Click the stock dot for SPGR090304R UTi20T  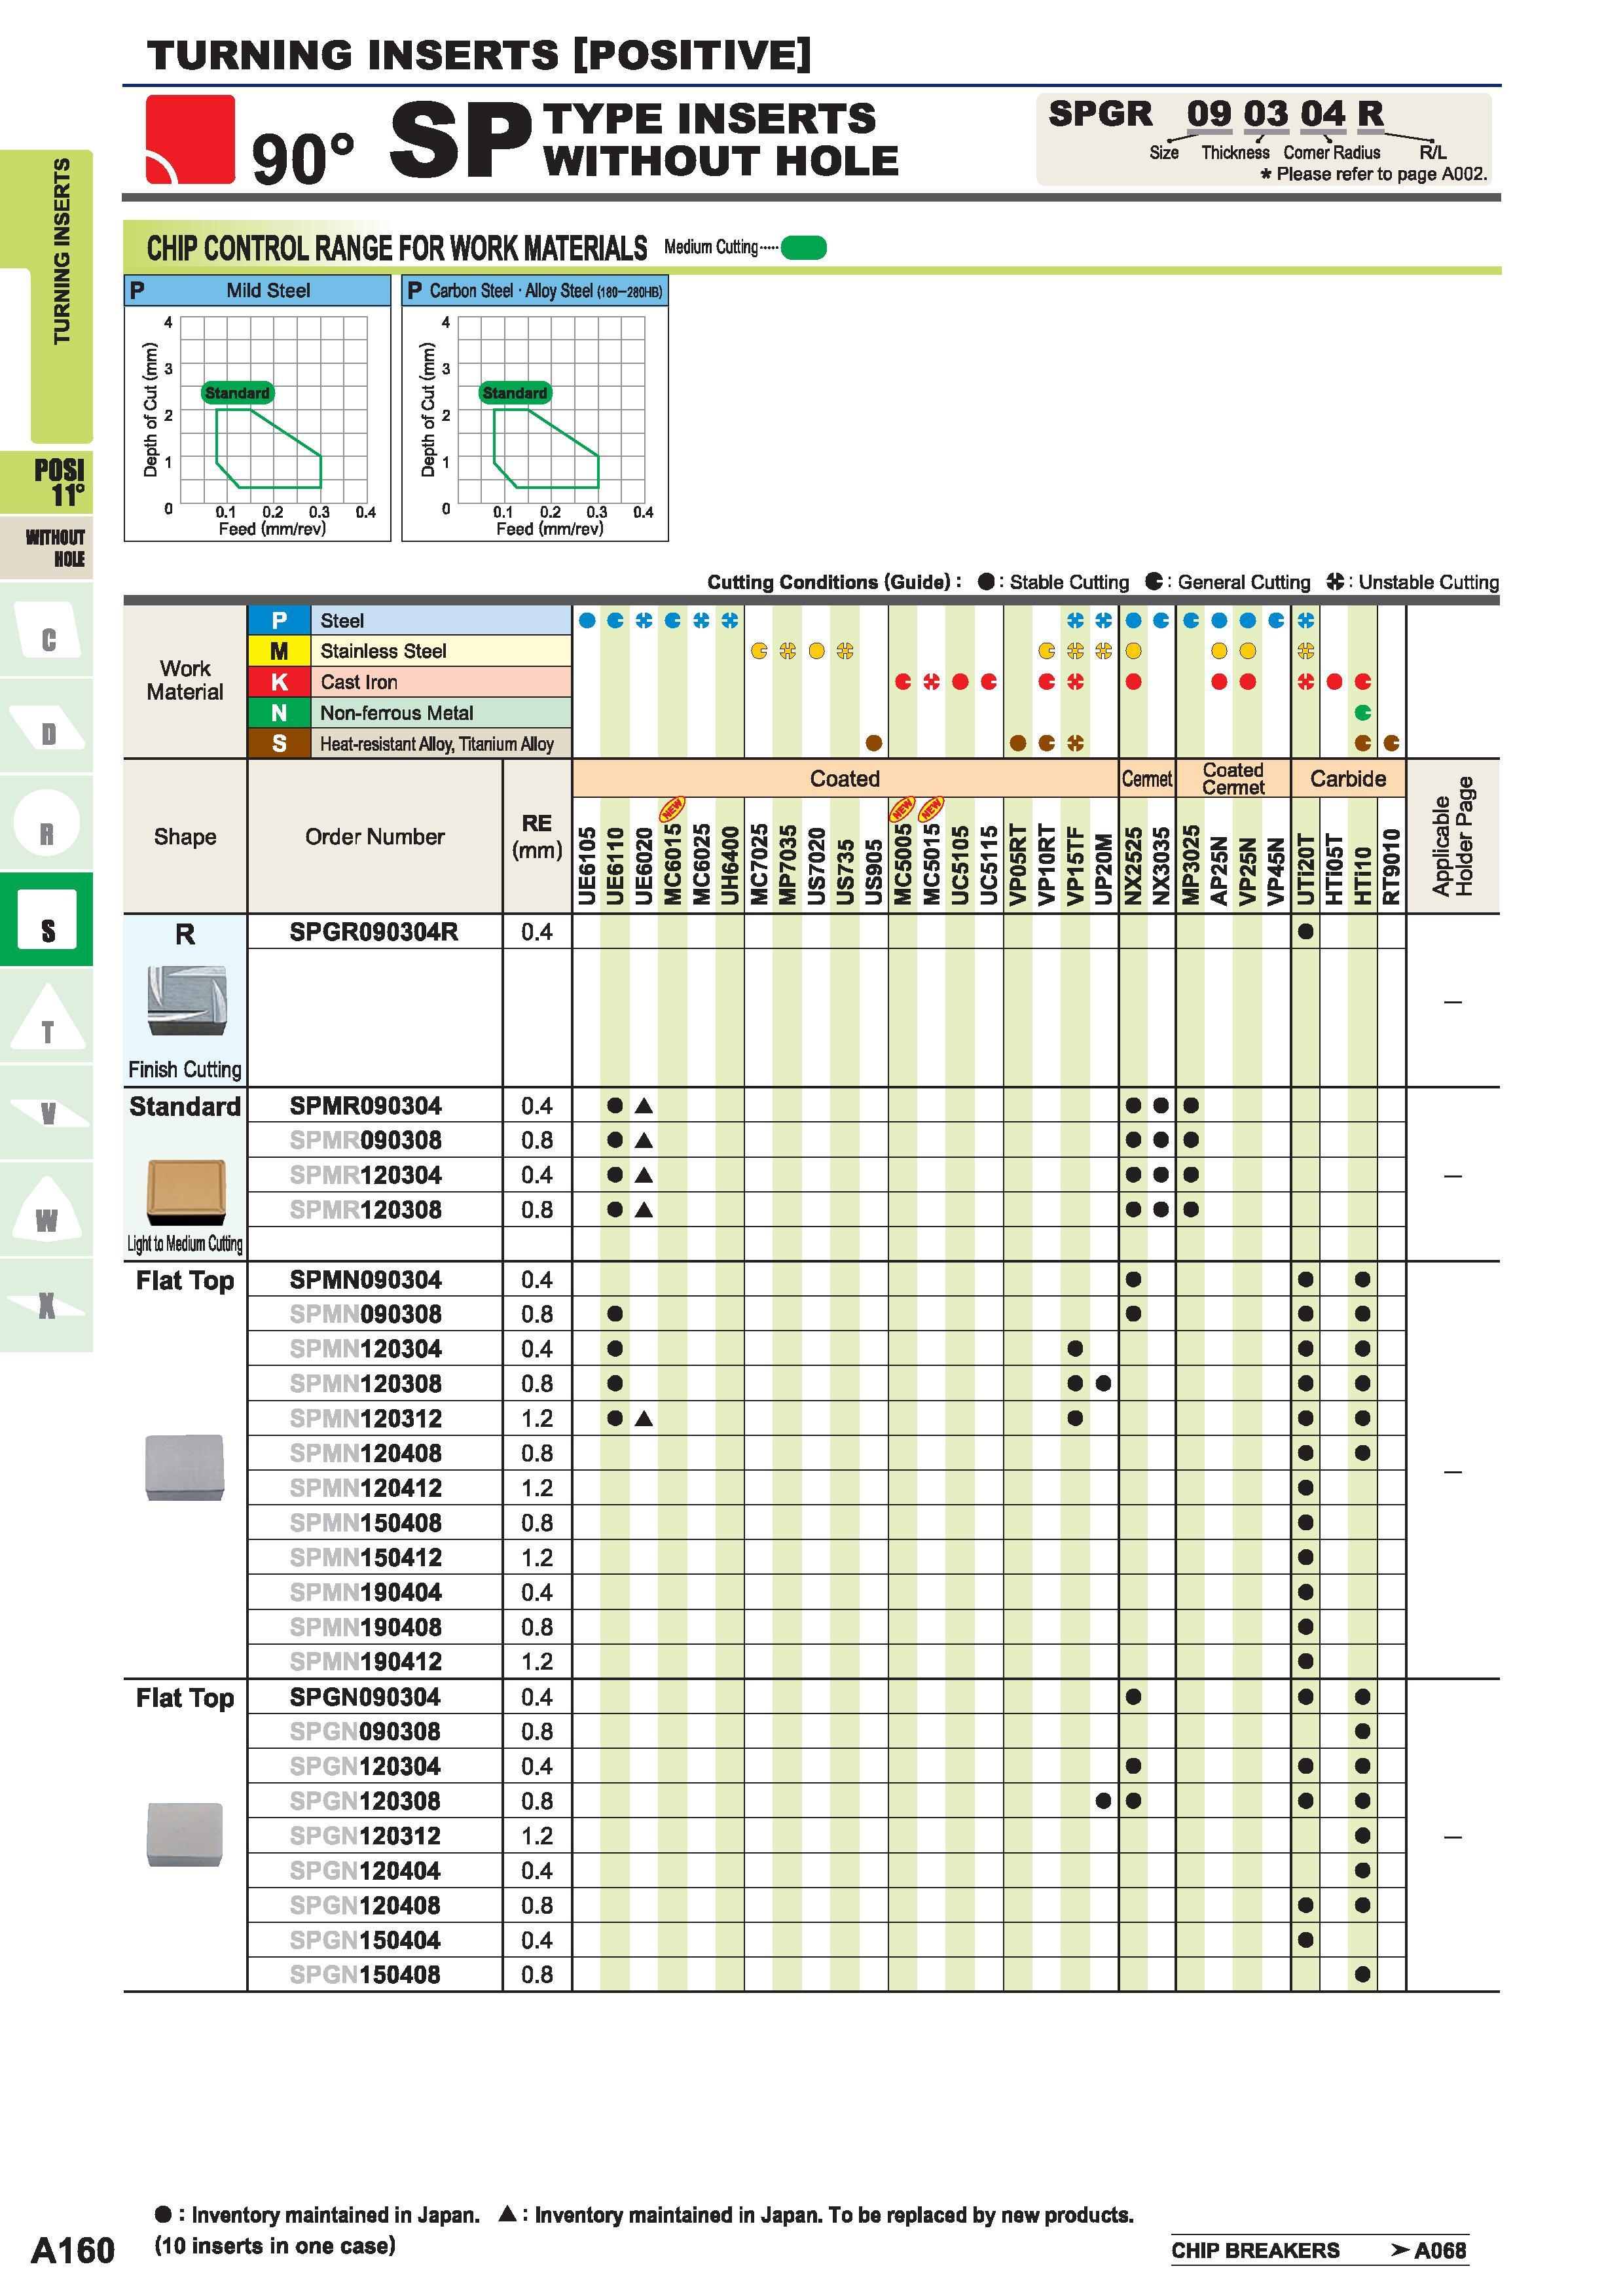[x=1305, y=932]
